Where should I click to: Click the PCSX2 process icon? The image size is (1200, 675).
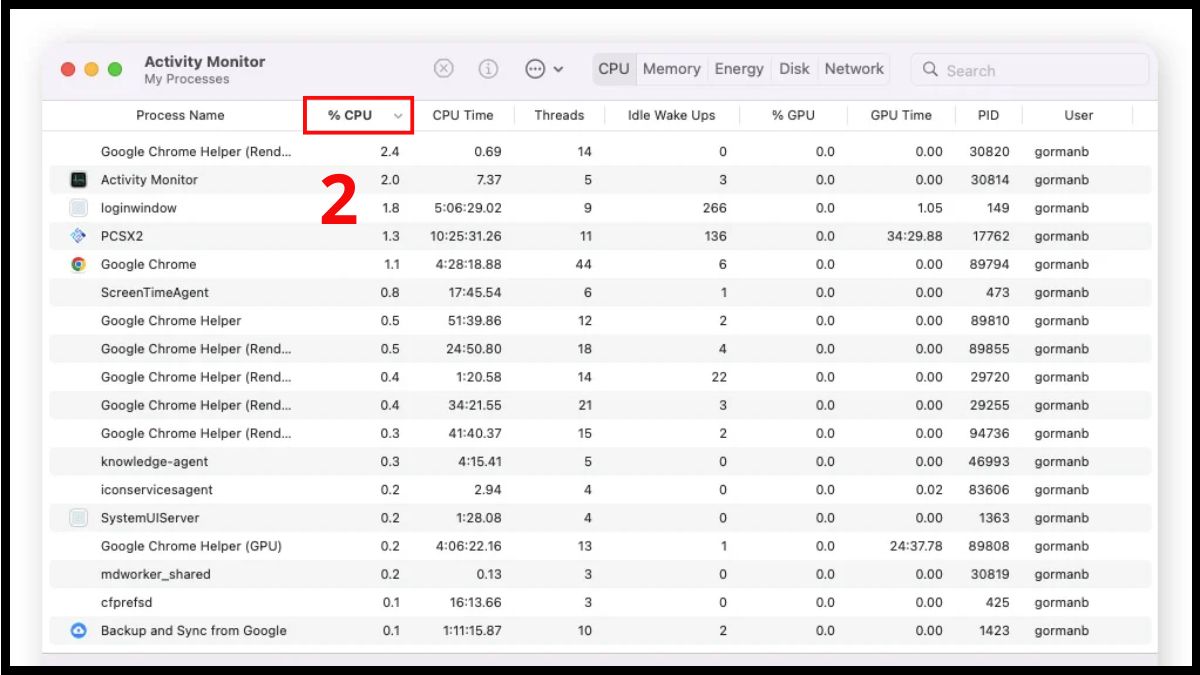click(x=79, y=236)
